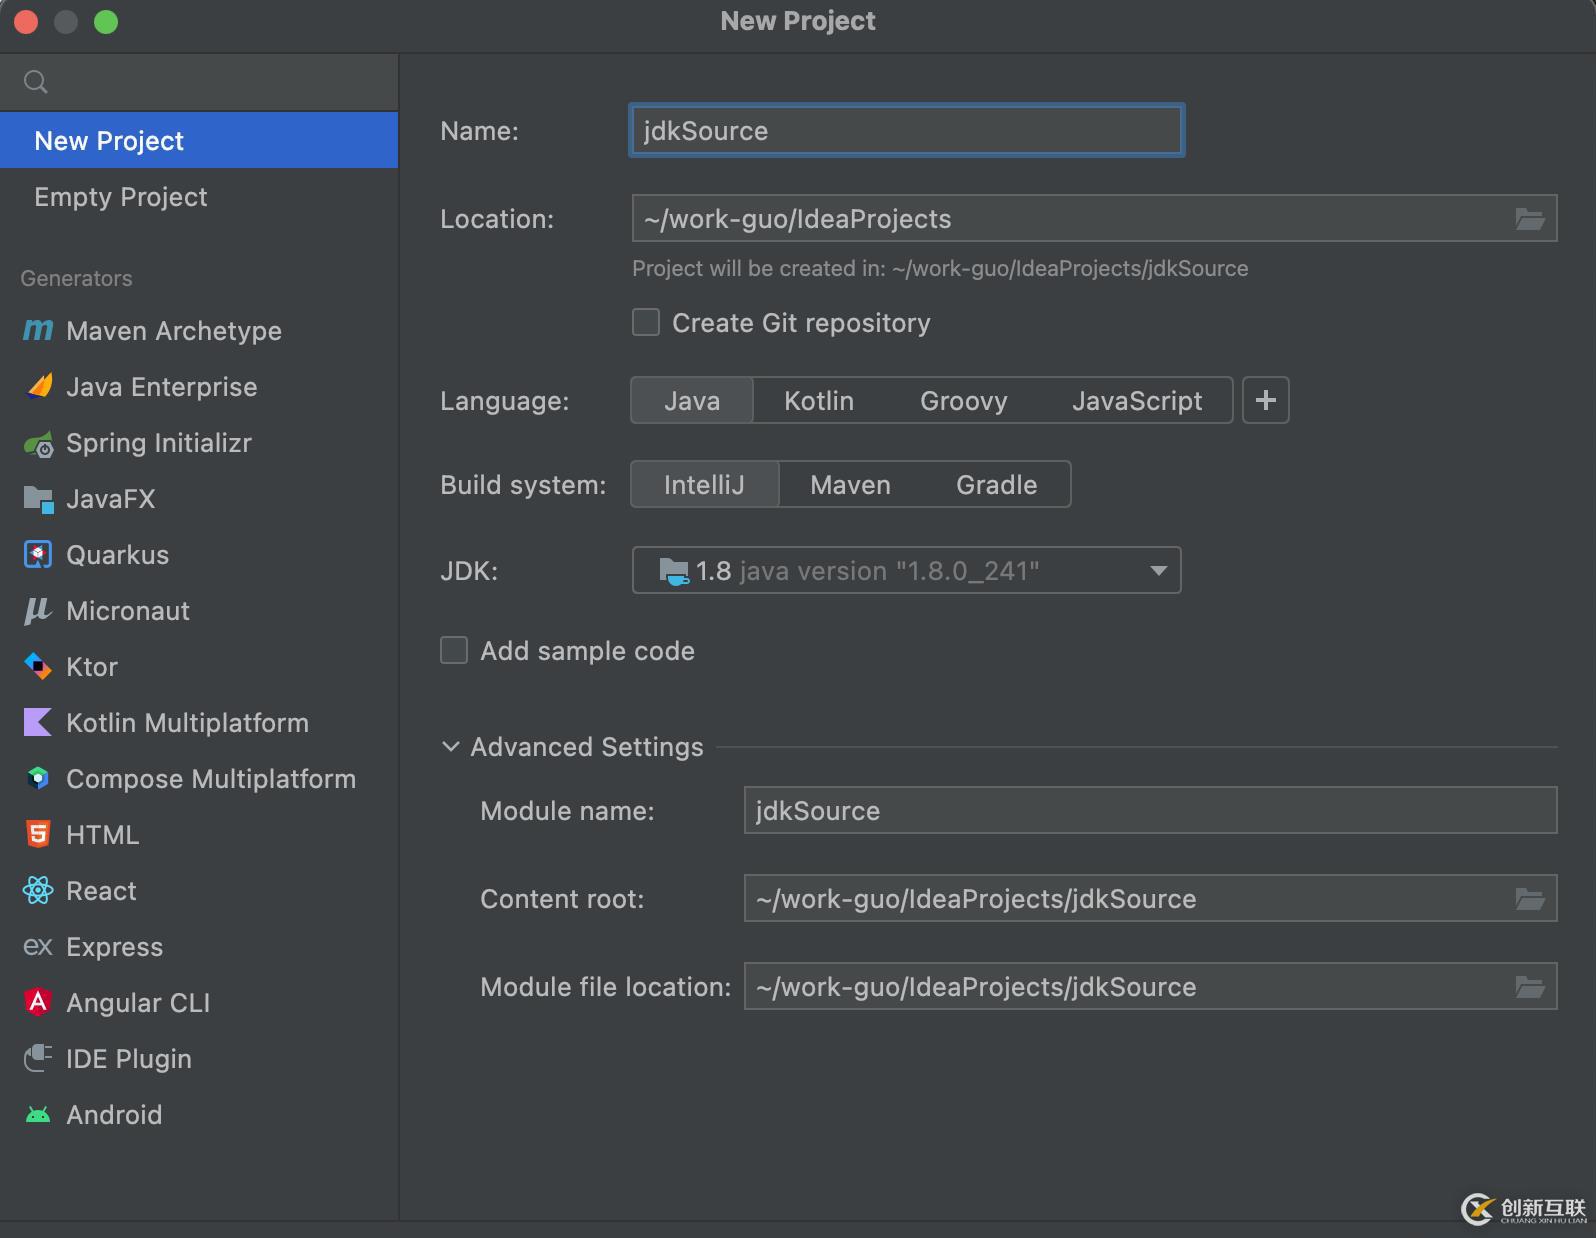Click the Angular CLI icon
The height and width of the screenshot is (1238, 1596).
click(x=38, y=1002)
